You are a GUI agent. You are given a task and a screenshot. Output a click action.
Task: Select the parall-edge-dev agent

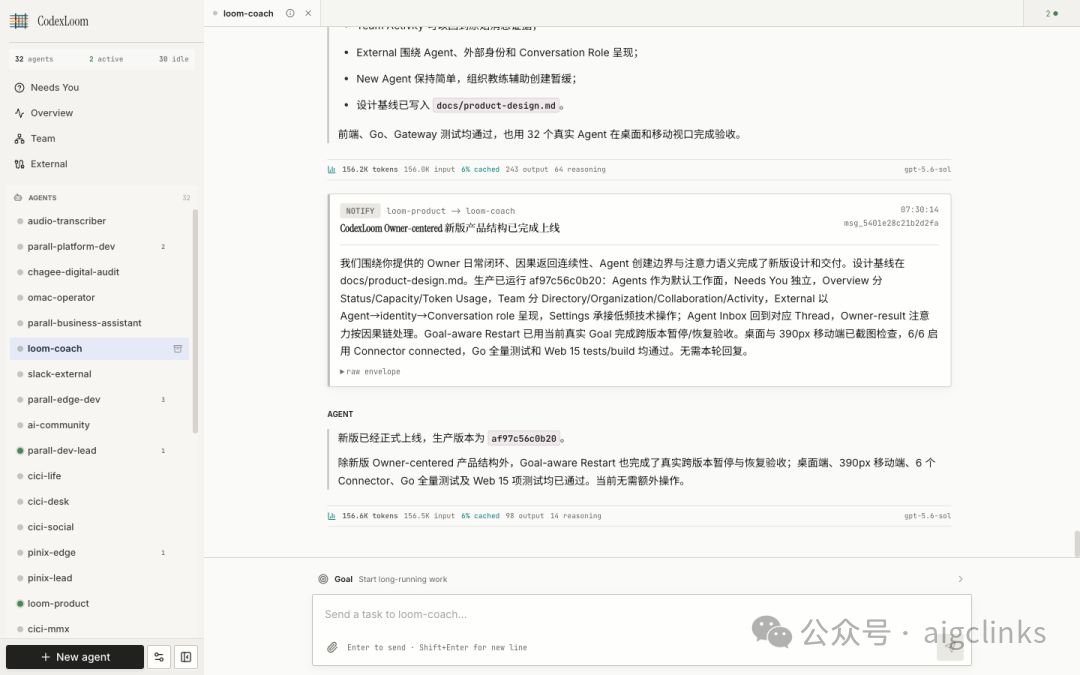tap(99, 399)
